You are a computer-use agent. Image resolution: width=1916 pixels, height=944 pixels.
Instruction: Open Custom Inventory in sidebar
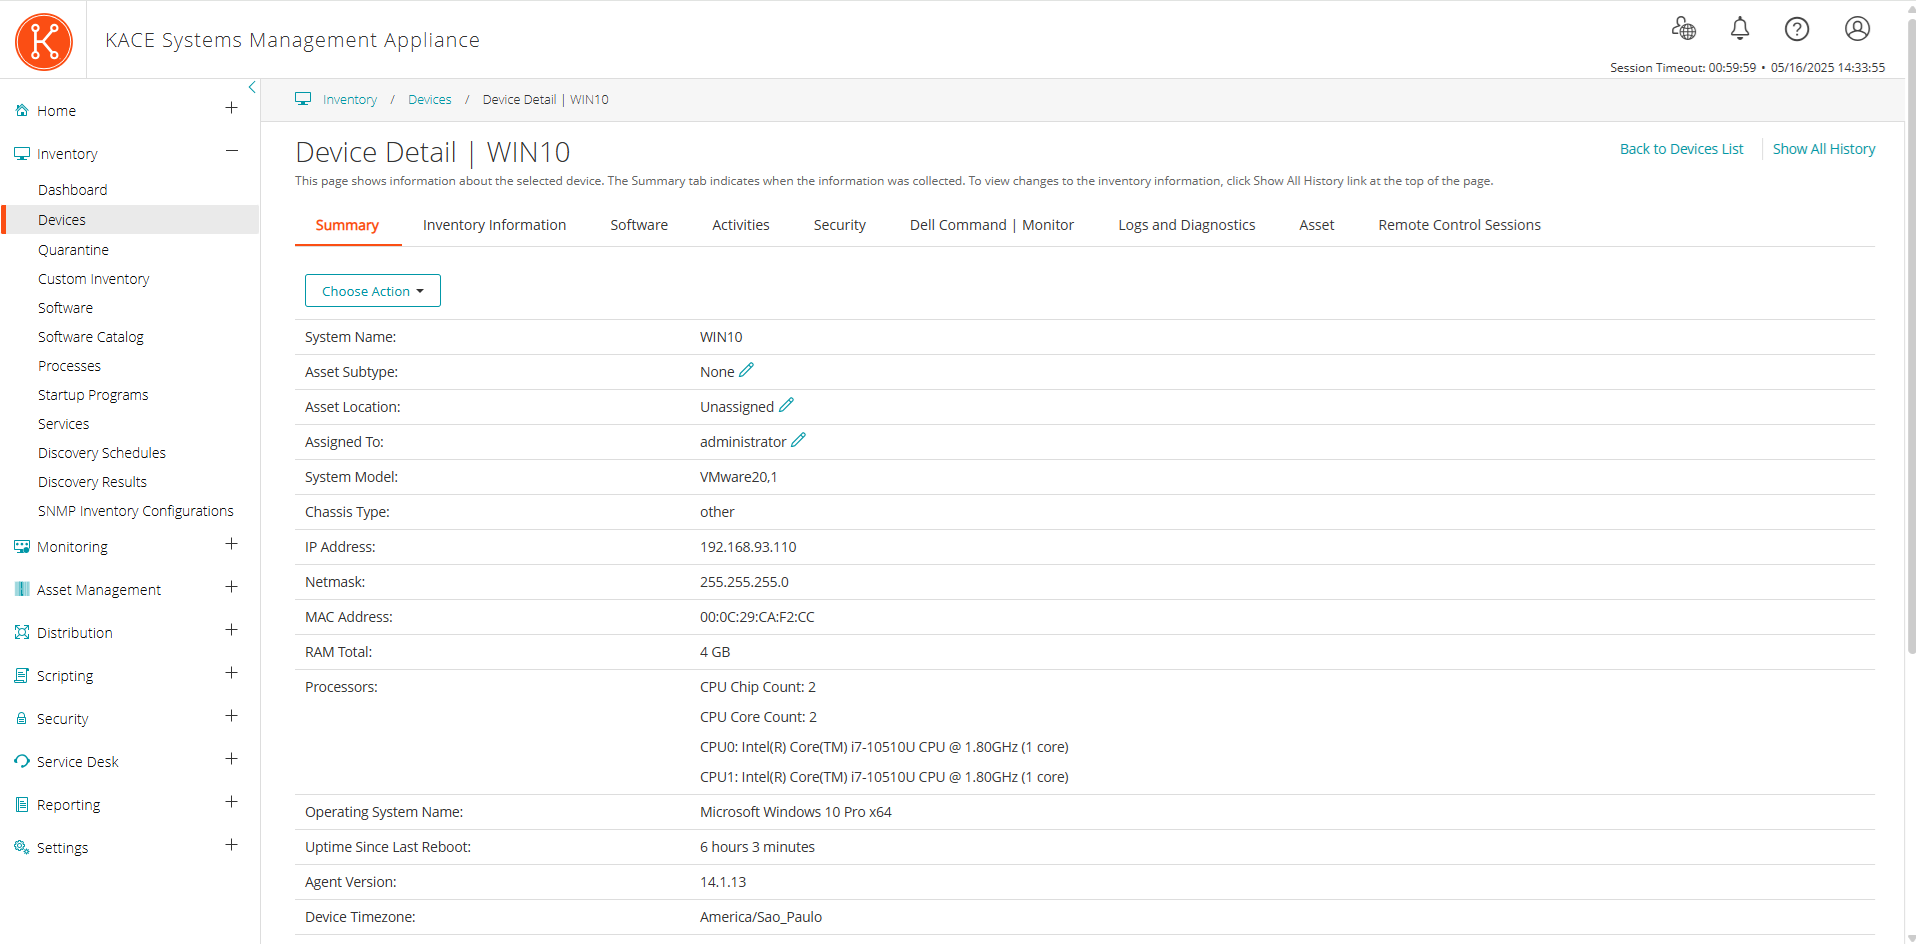pyautogui.click(x=93, y=279)
